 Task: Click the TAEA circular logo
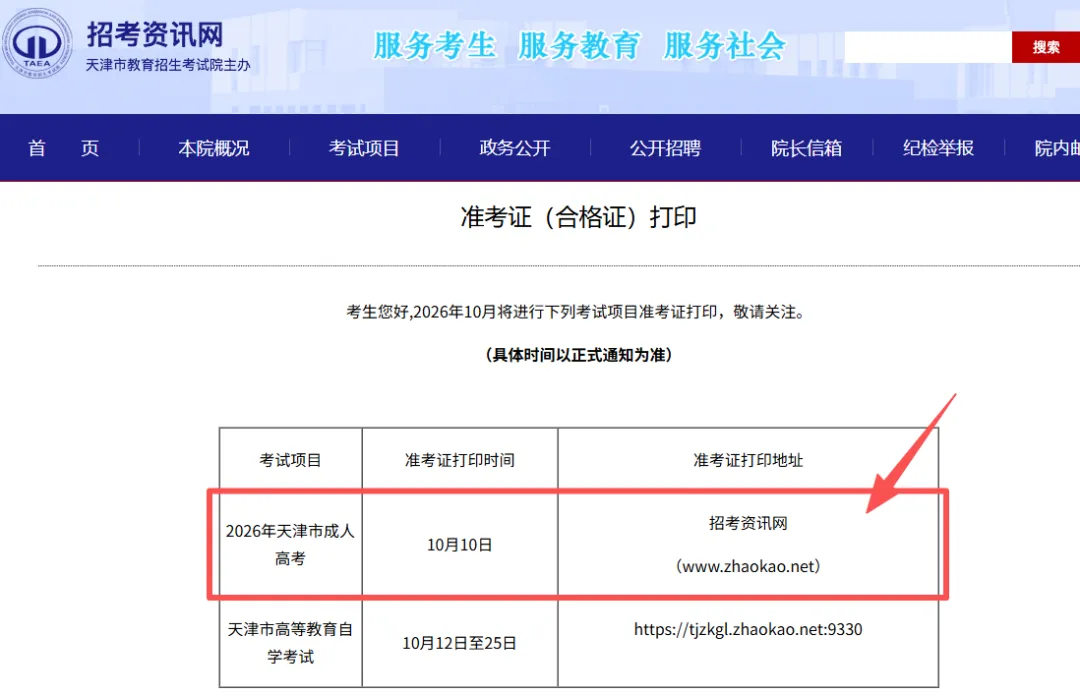tap(37, 43)
